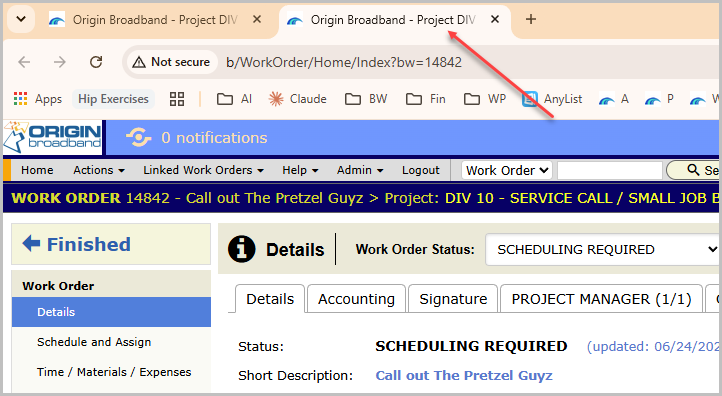This screenshot has width=722, height=396.
Task: Click the WORK ORDER 14842 title banner
Action: (x=362, y=198)
